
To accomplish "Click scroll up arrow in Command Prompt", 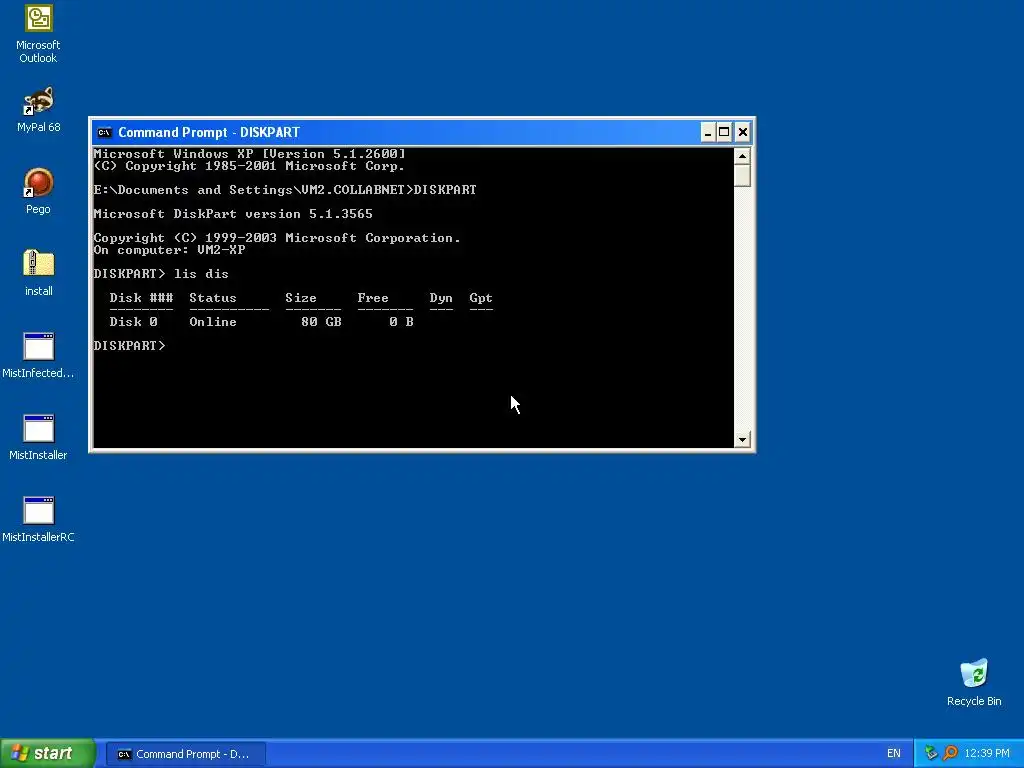I will pyautogui.click(x=742, y=156).
